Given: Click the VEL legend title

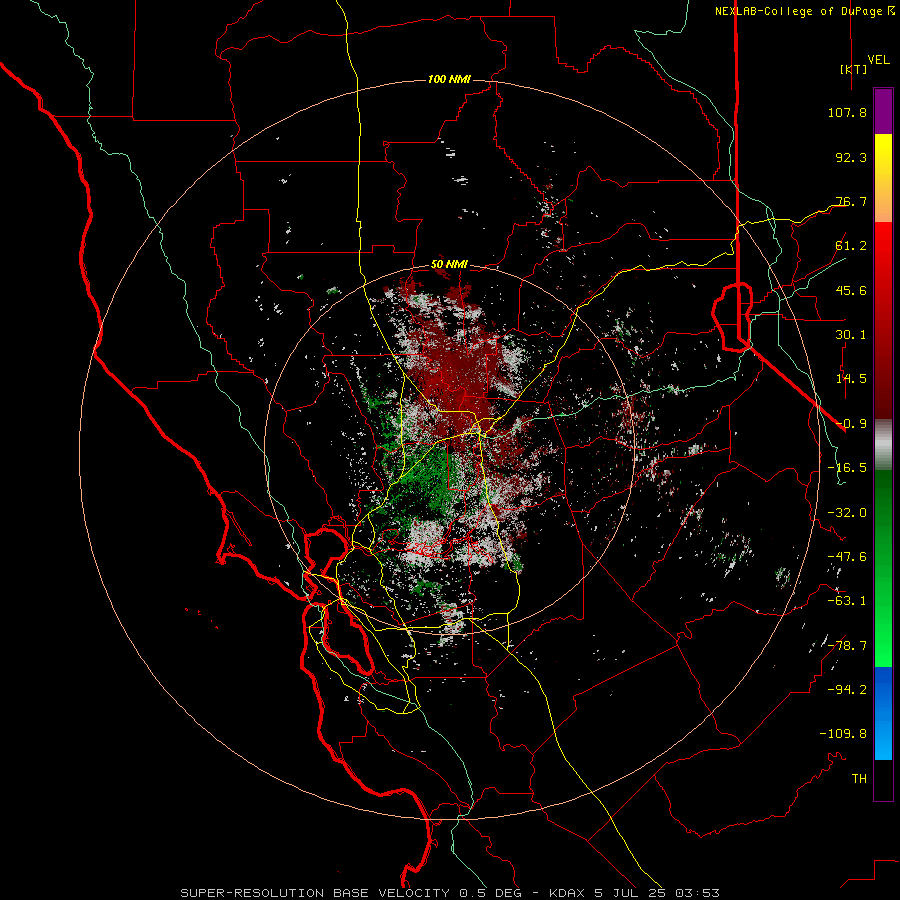Looking at the screenshot, I should (x=878, y=60).
